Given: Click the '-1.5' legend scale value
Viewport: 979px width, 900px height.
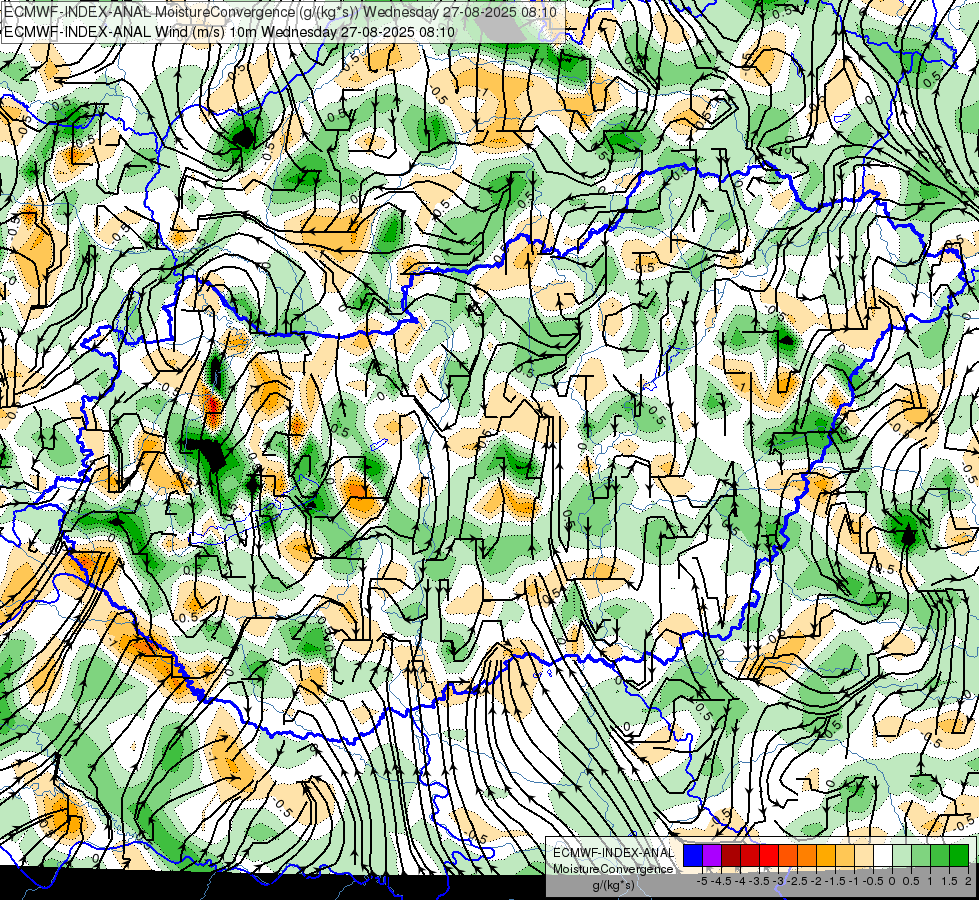Looking at the screenshot, I should pos(835,881).
